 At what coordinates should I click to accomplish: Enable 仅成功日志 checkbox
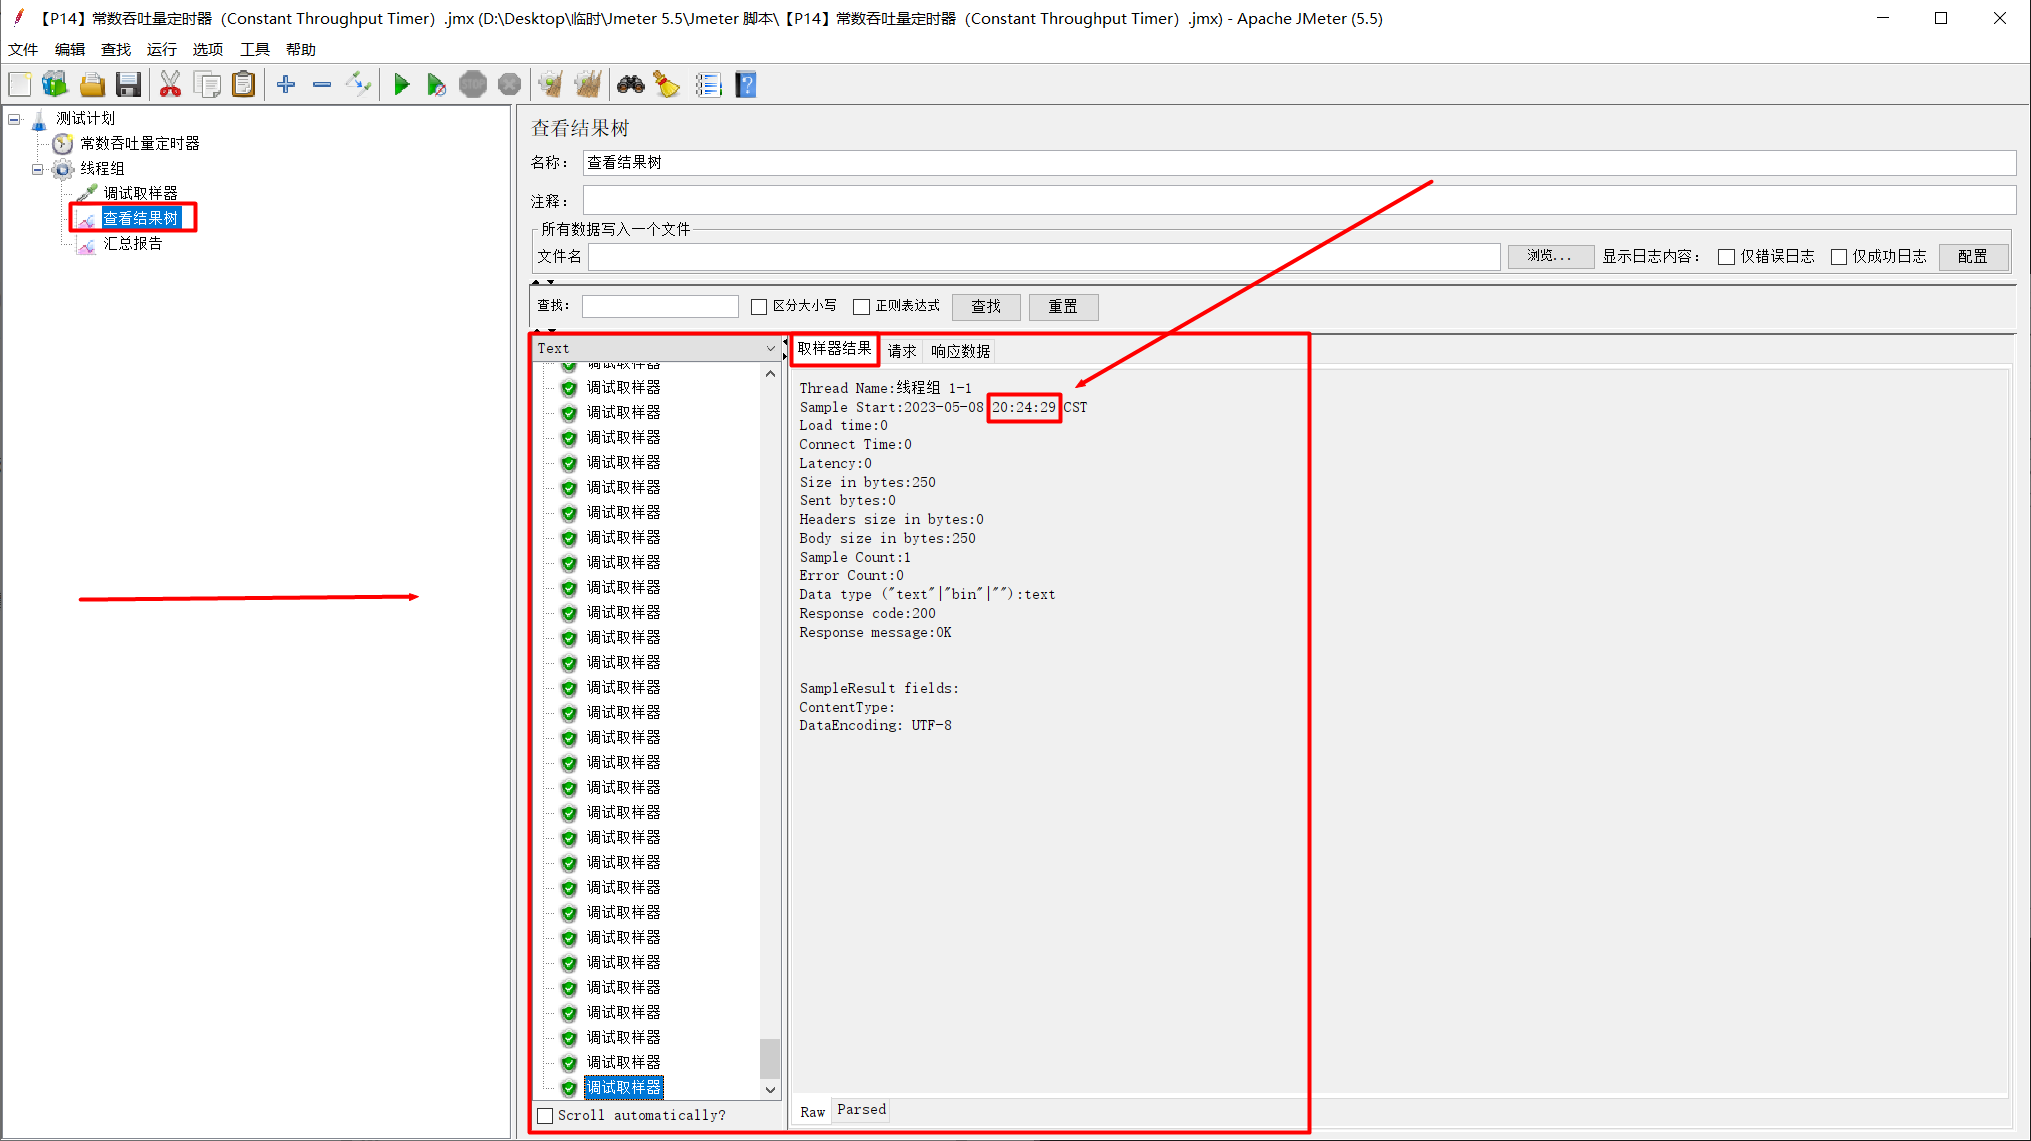click(x=1838, y=257)
